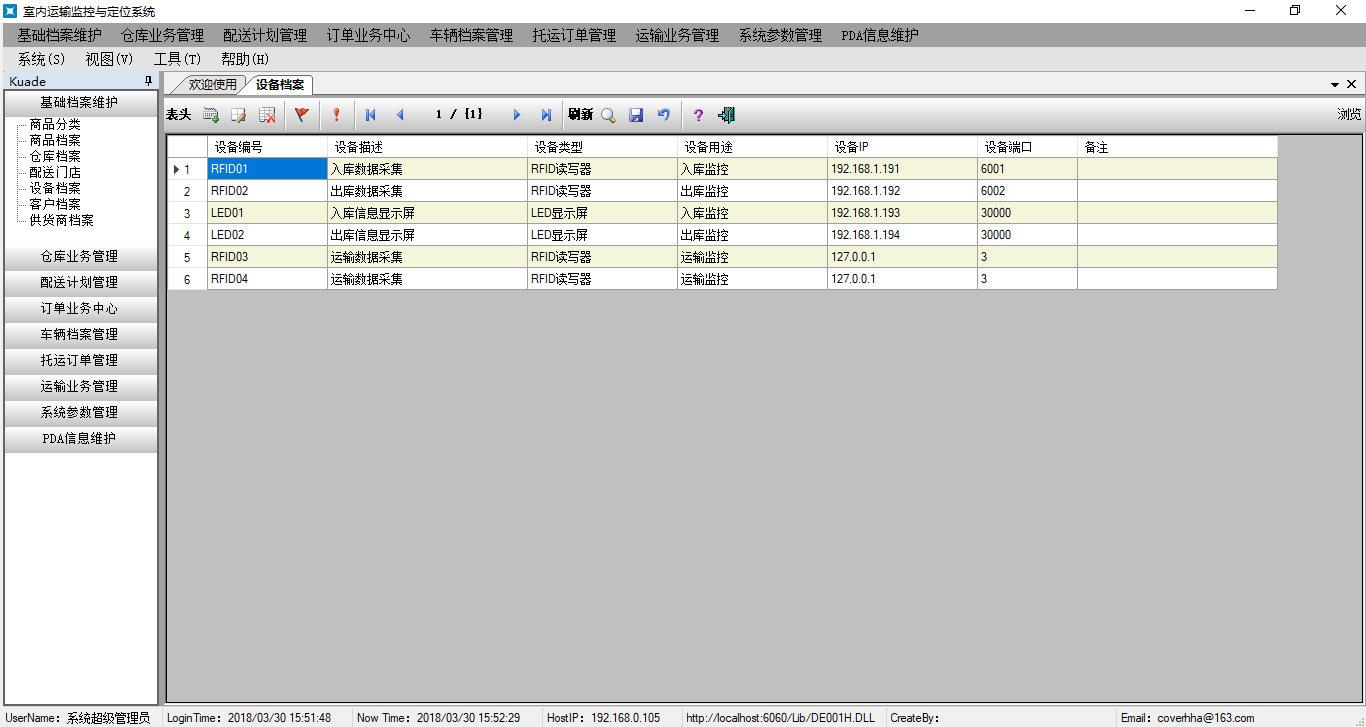This screenshot has width=1366, height=727.
Task: Click the floppy disk save icon
Action: (x=636, y=115)
